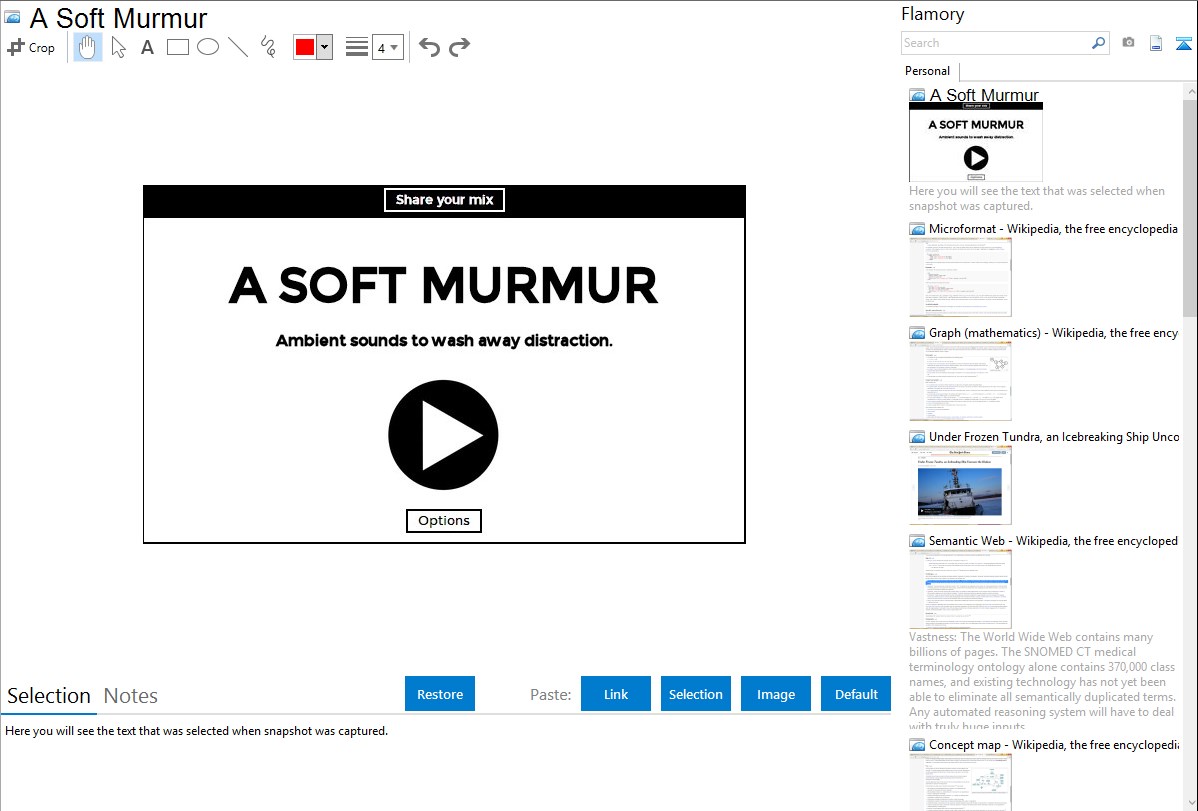Open the A Soft Murmur thumbnail
This screenshot has height=811, width=1198.
point(976,142)
